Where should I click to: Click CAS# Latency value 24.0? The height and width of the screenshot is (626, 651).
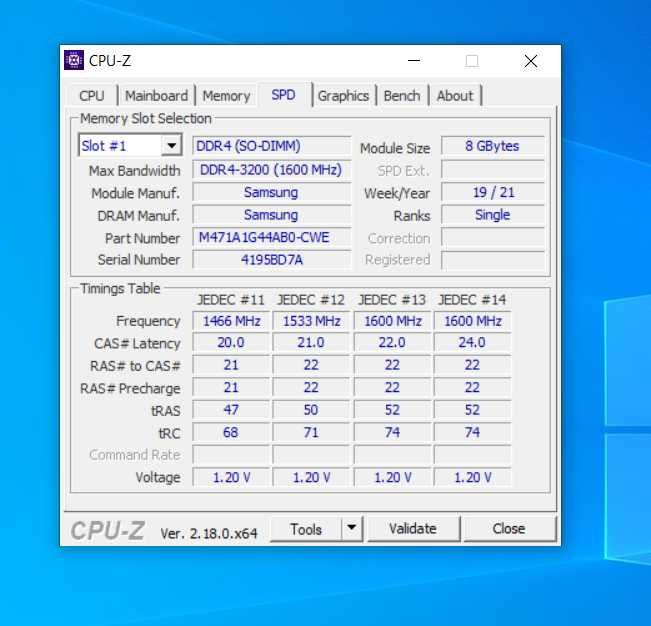(472, 343)
